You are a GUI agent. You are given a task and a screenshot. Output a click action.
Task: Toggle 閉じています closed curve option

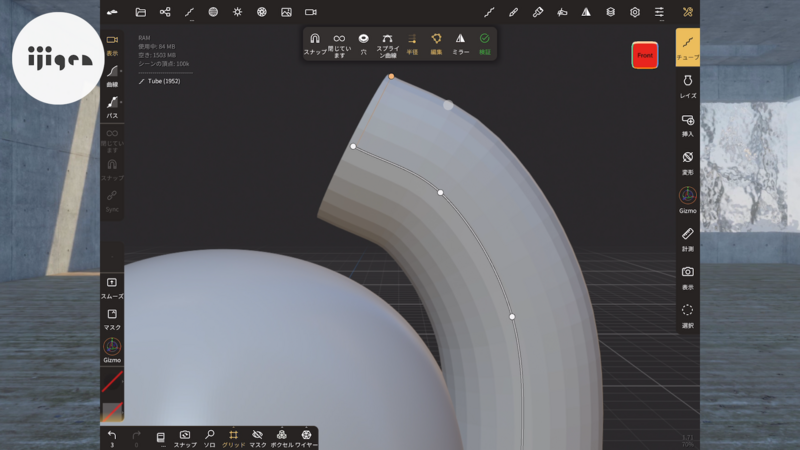click(x=339, y=45)
